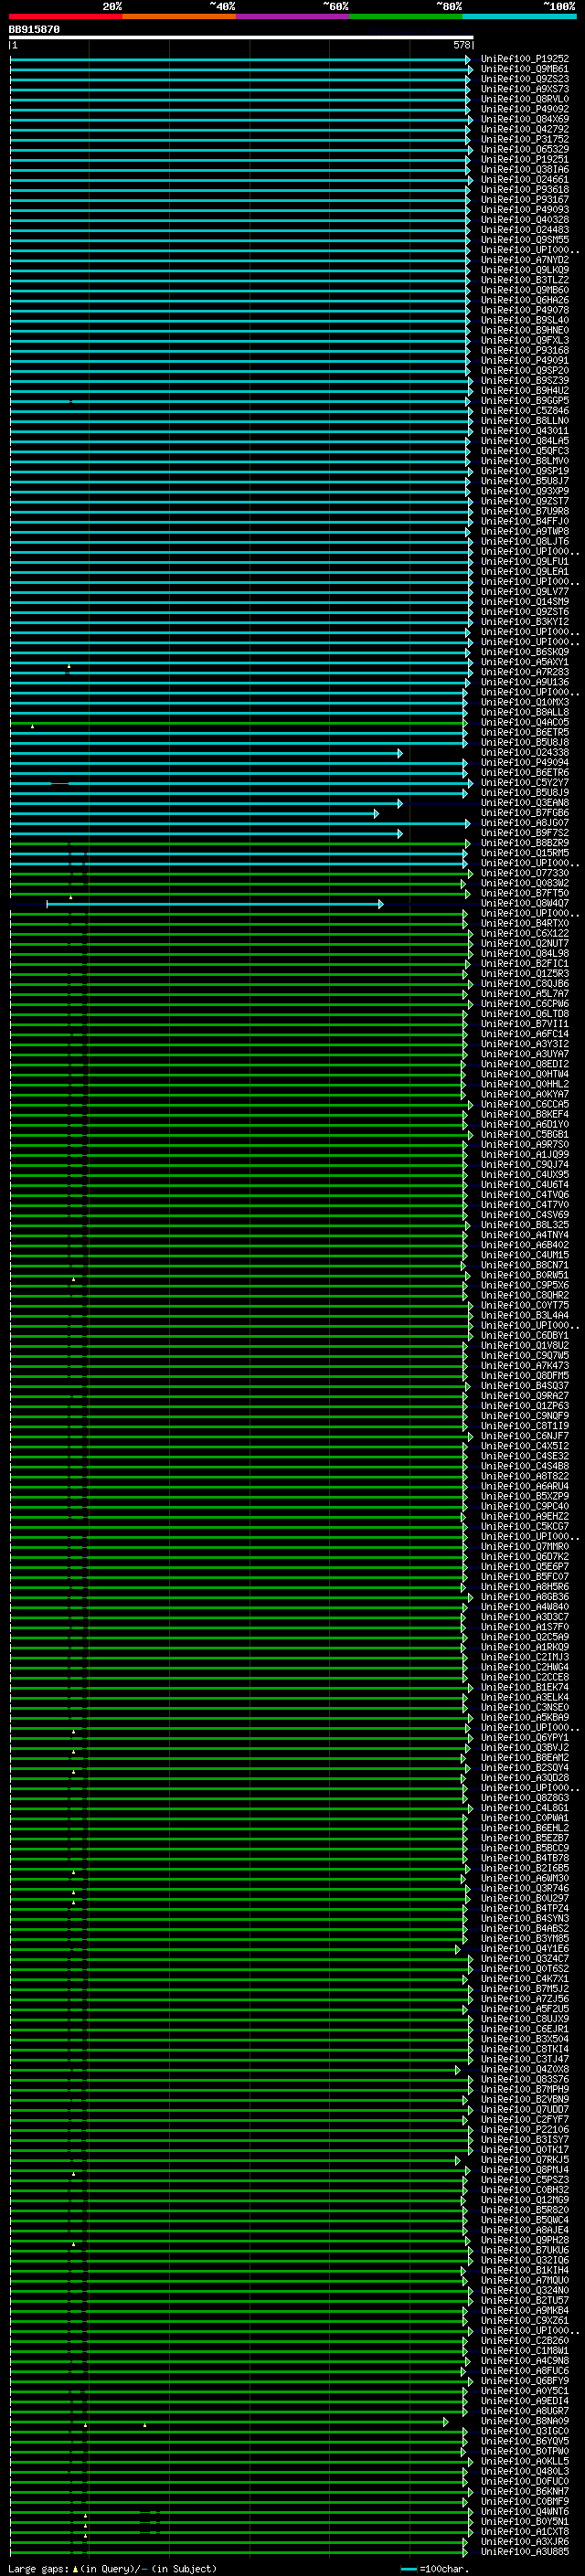Click the cyan ~100% identity legend segment

(519, 16)
